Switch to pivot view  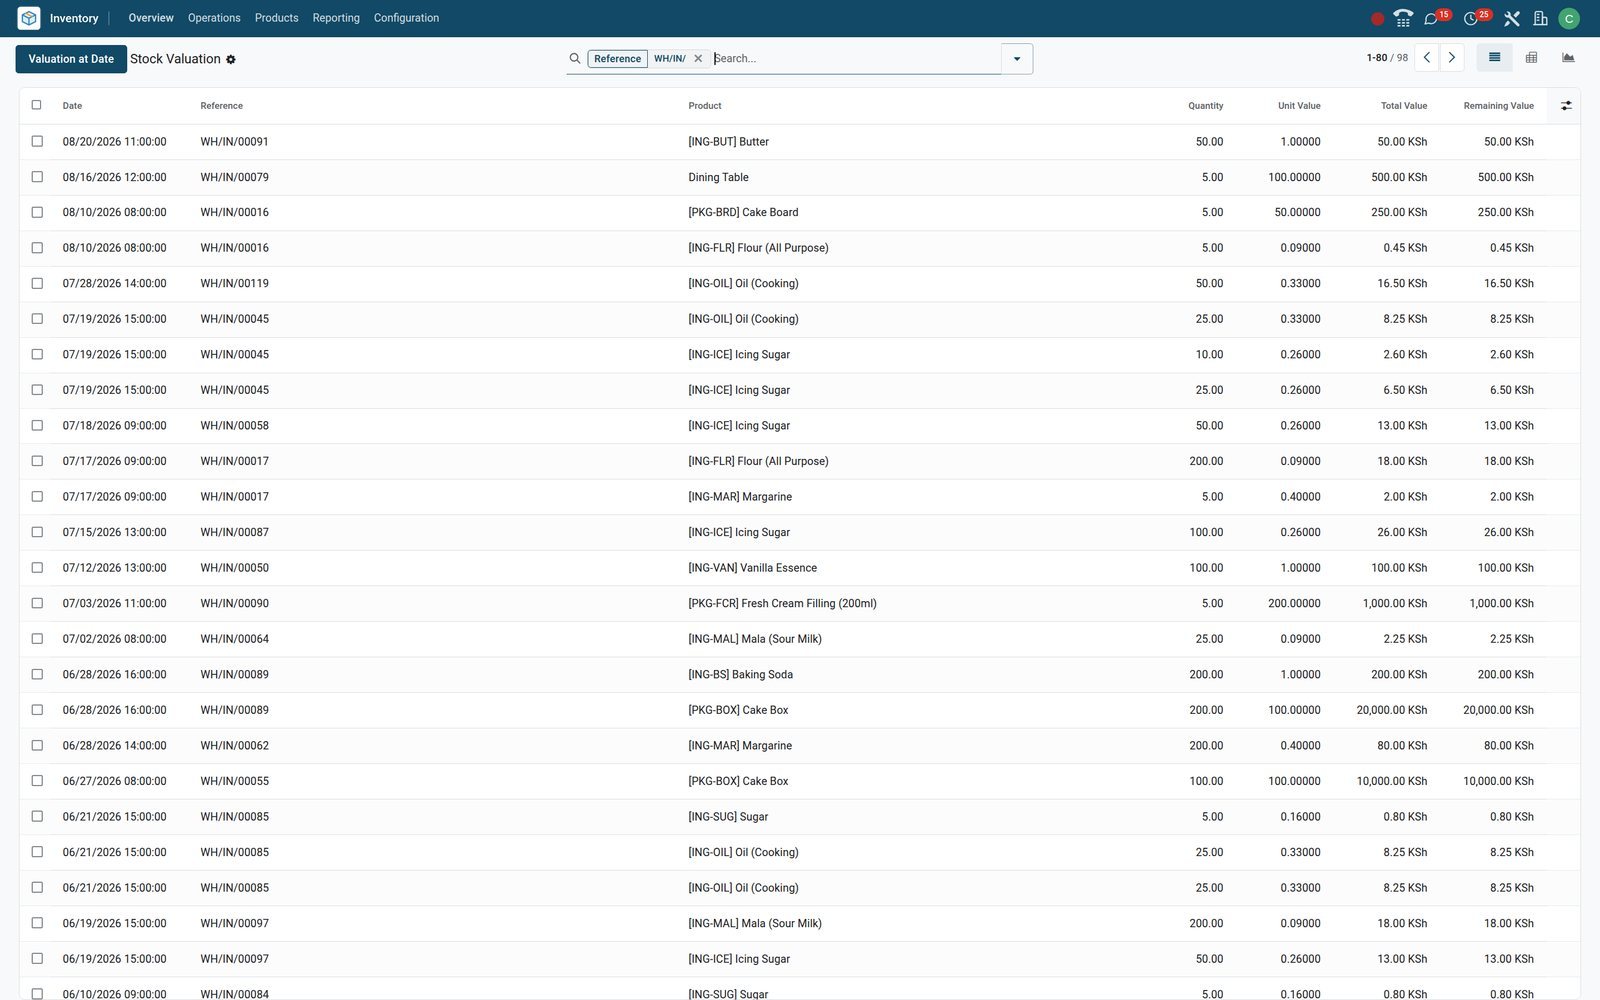(x=1531, y=57)
